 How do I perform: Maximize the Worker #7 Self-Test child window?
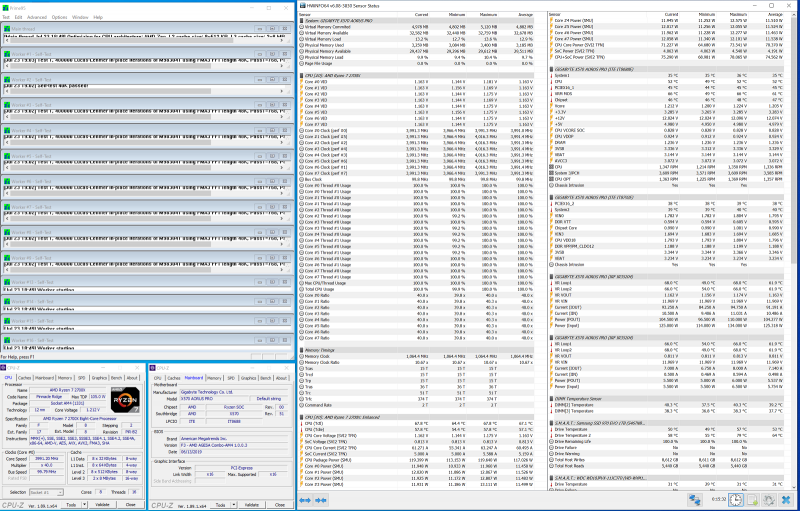[x=272, y=207]
